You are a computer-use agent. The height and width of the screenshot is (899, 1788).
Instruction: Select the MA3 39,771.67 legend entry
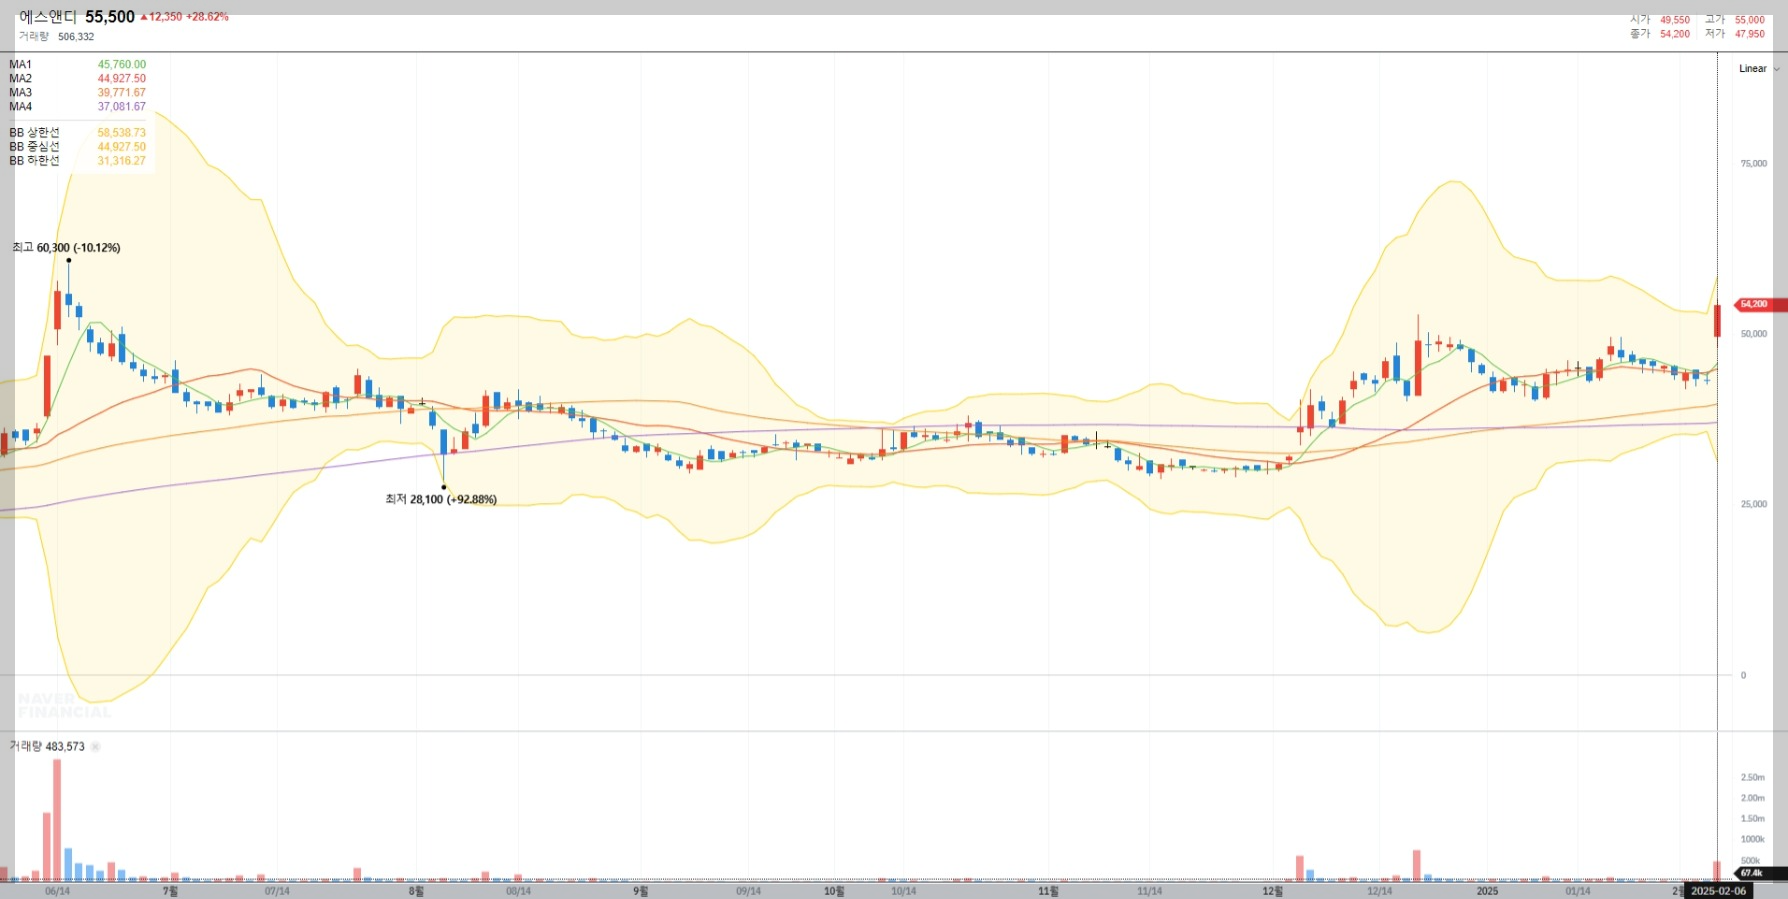[x=77, y=93]
